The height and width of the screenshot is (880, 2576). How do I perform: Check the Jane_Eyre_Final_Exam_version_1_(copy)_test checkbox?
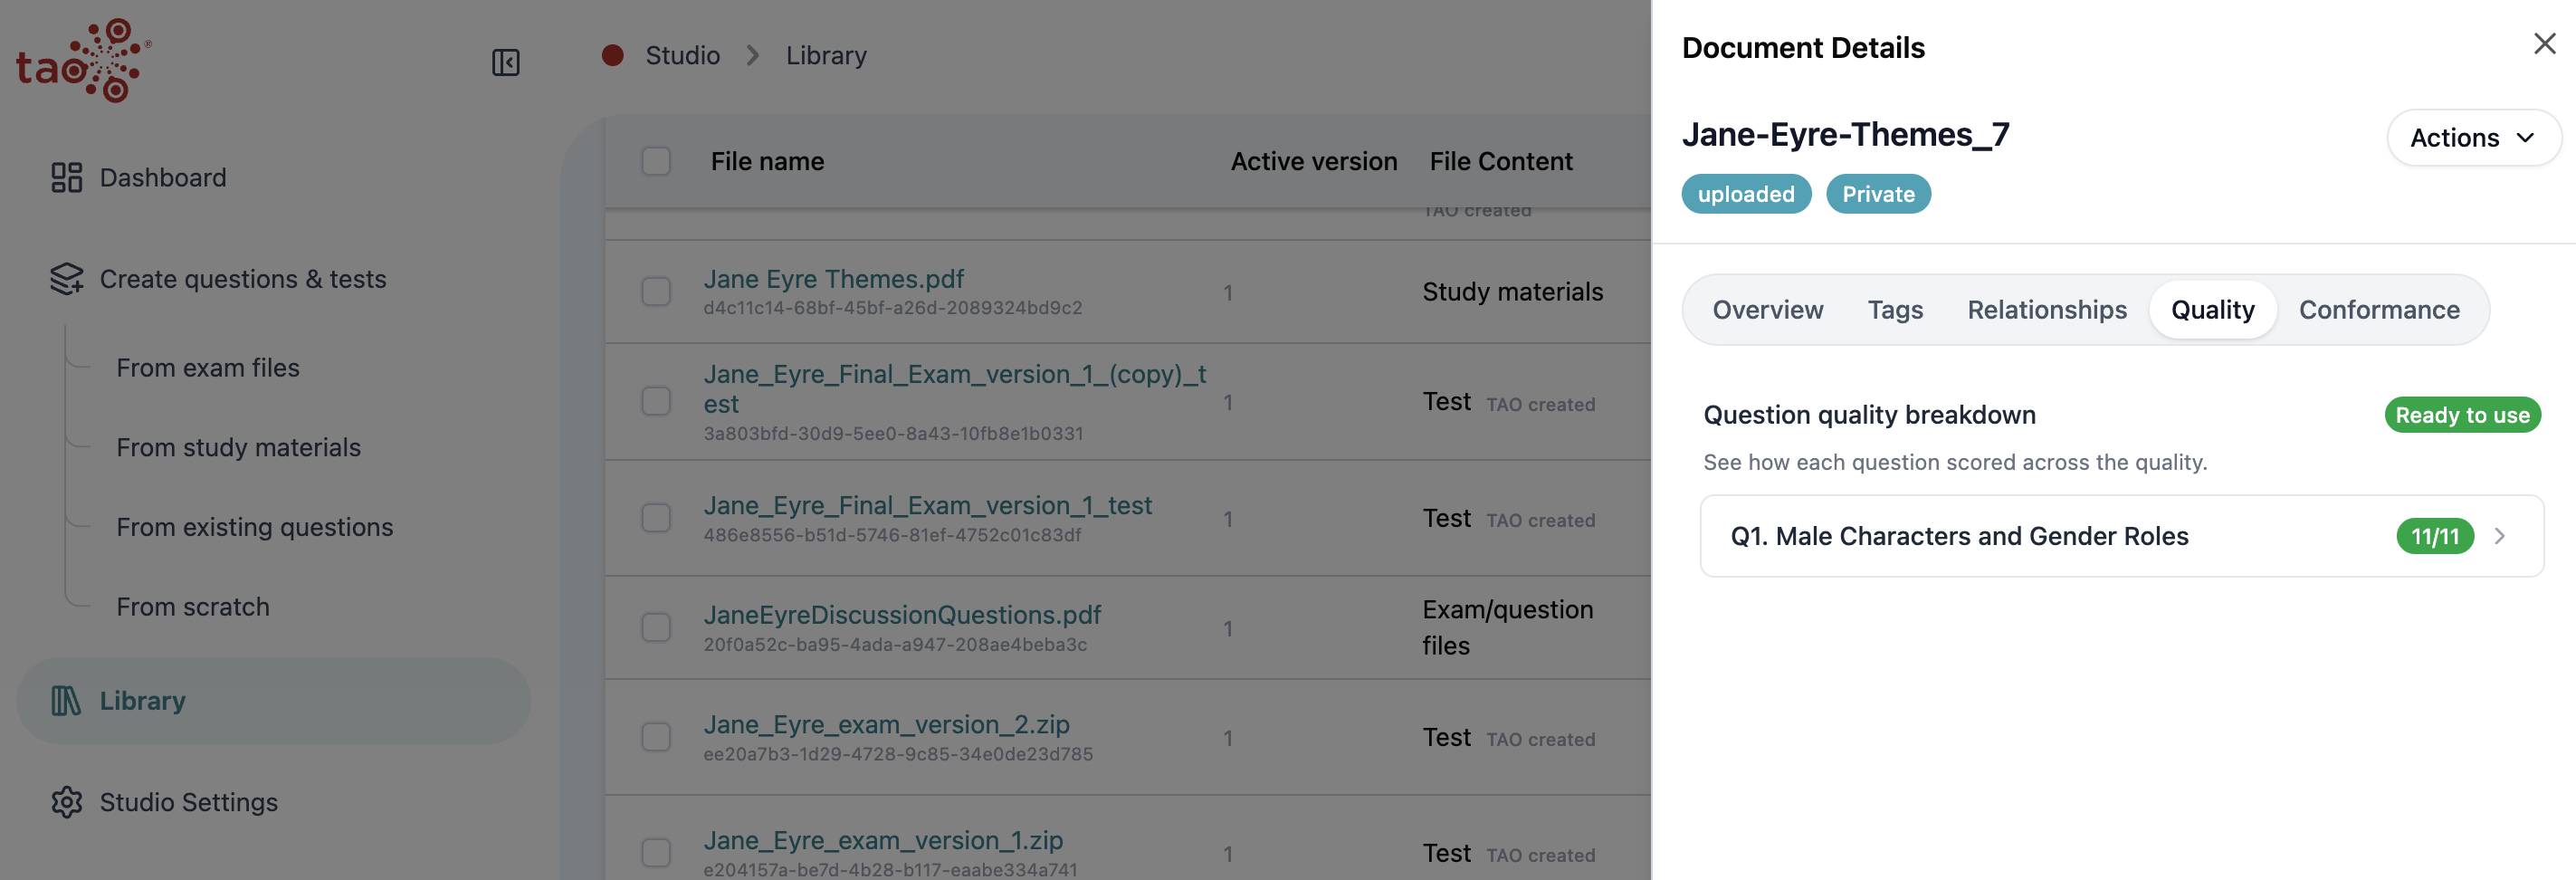[656, 402]
